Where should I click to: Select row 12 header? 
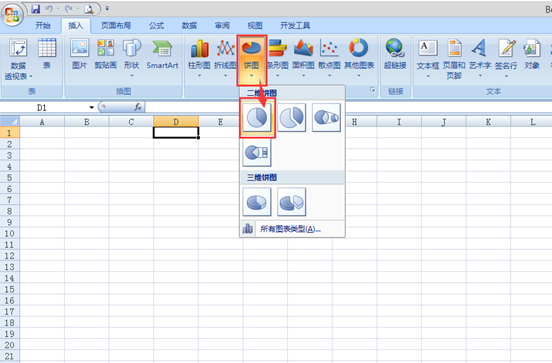click(x=10, y=256)
